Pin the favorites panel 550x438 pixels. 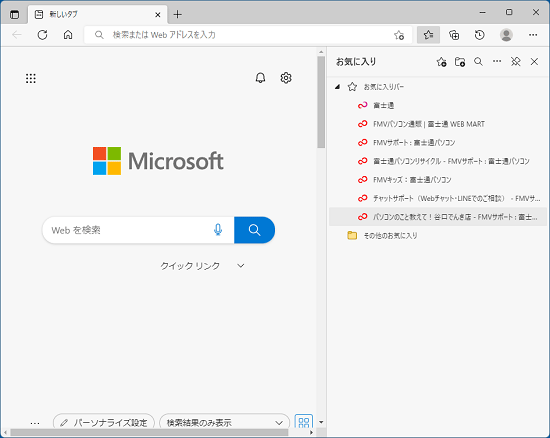(x=516, y=62)
